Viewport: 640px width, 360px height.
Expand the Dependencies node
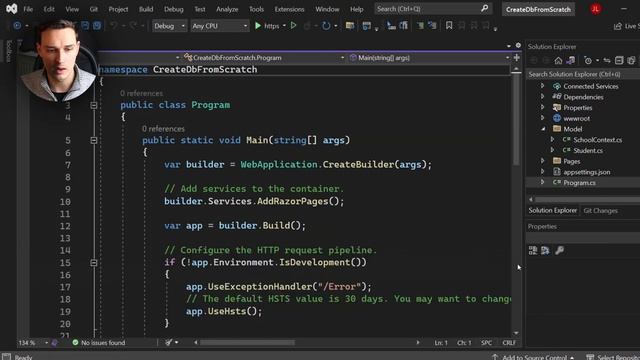[542, 97]
